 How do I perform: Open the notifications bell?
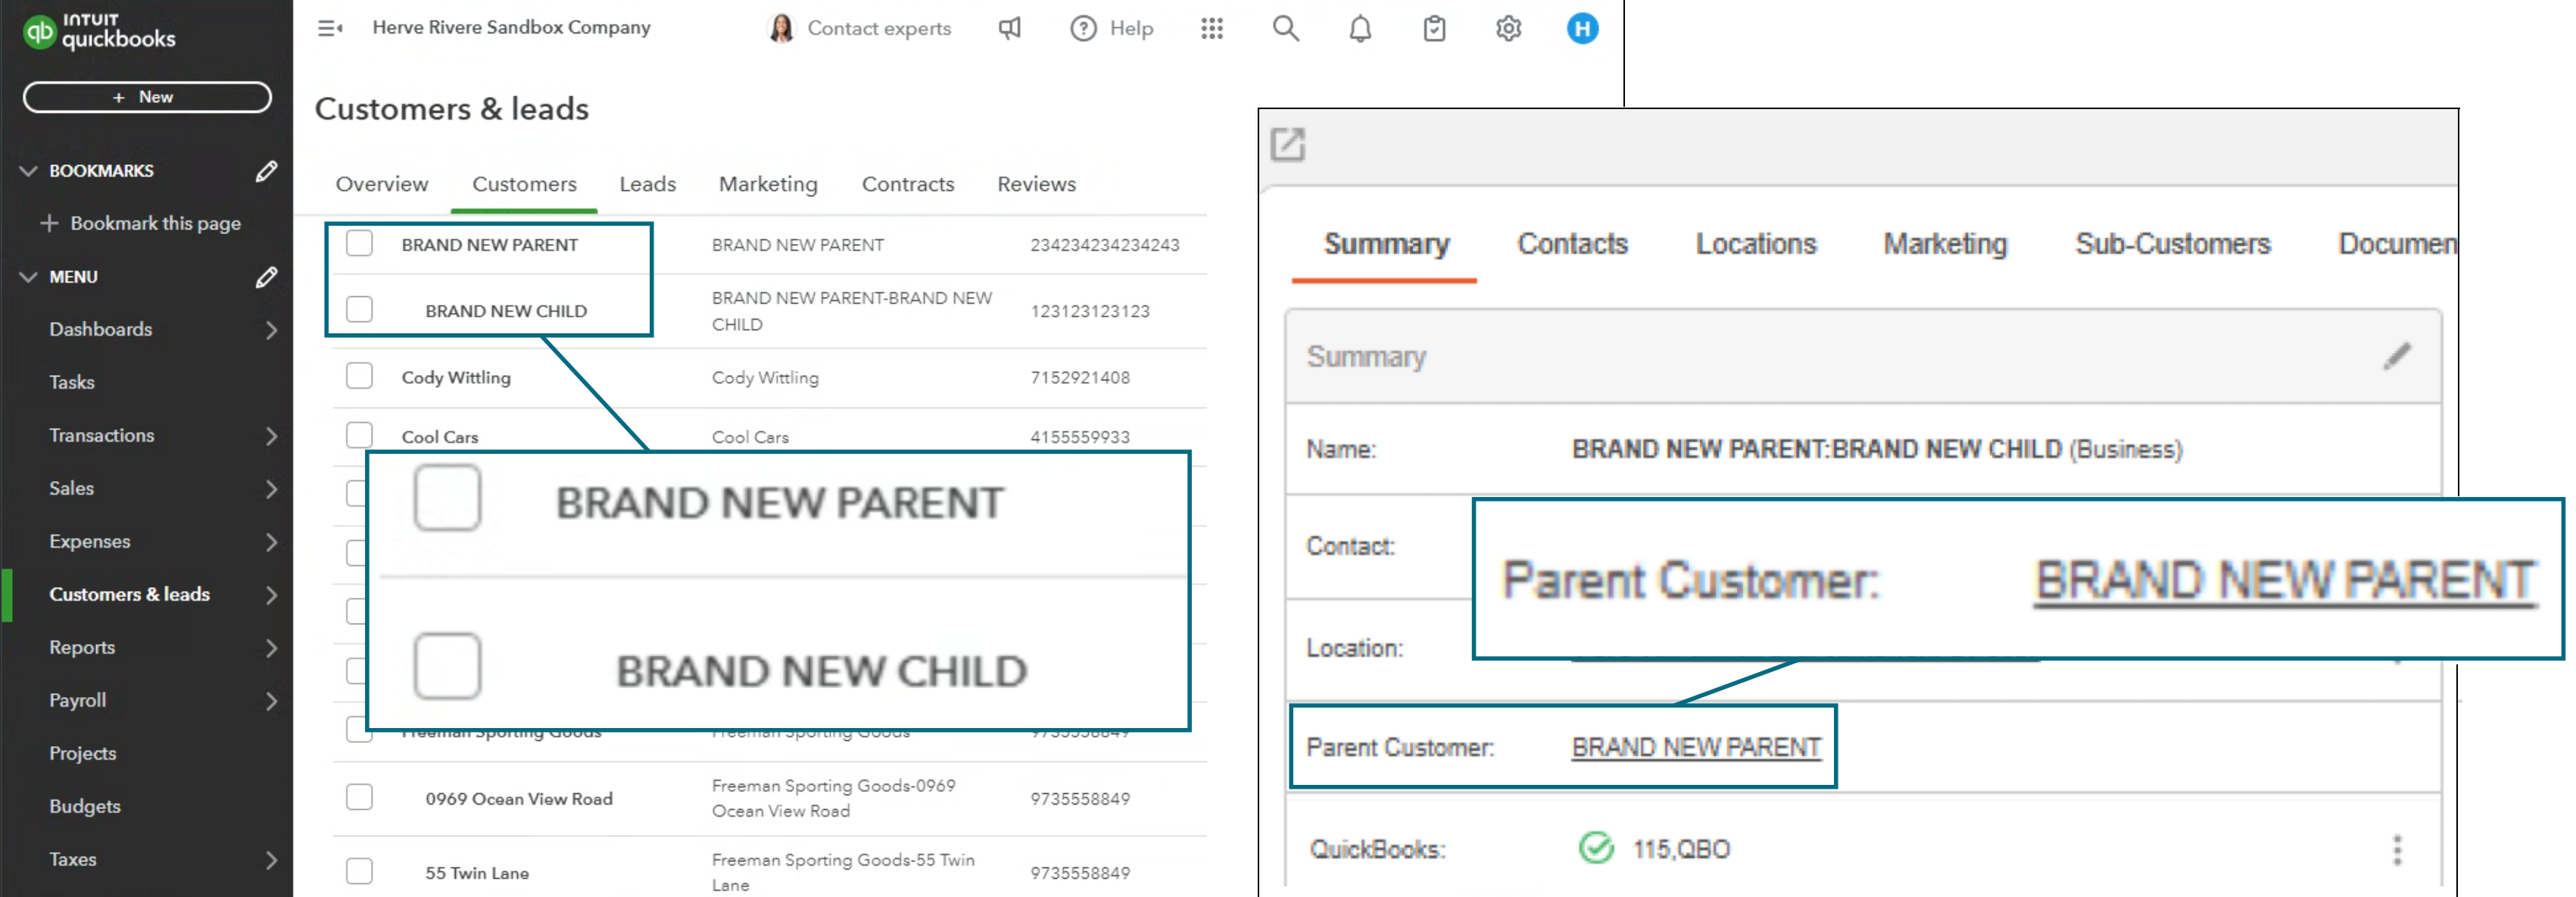[1359, 28]
